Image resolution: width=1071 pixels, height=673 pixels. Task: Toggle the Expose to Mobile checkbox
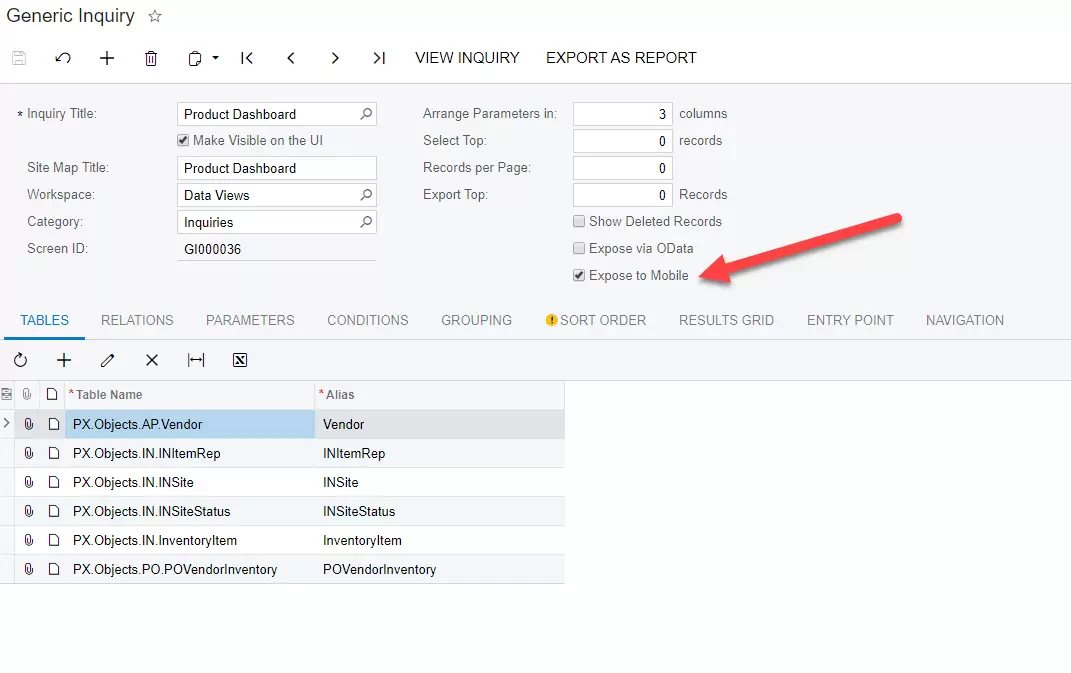(x=579, y=276)
